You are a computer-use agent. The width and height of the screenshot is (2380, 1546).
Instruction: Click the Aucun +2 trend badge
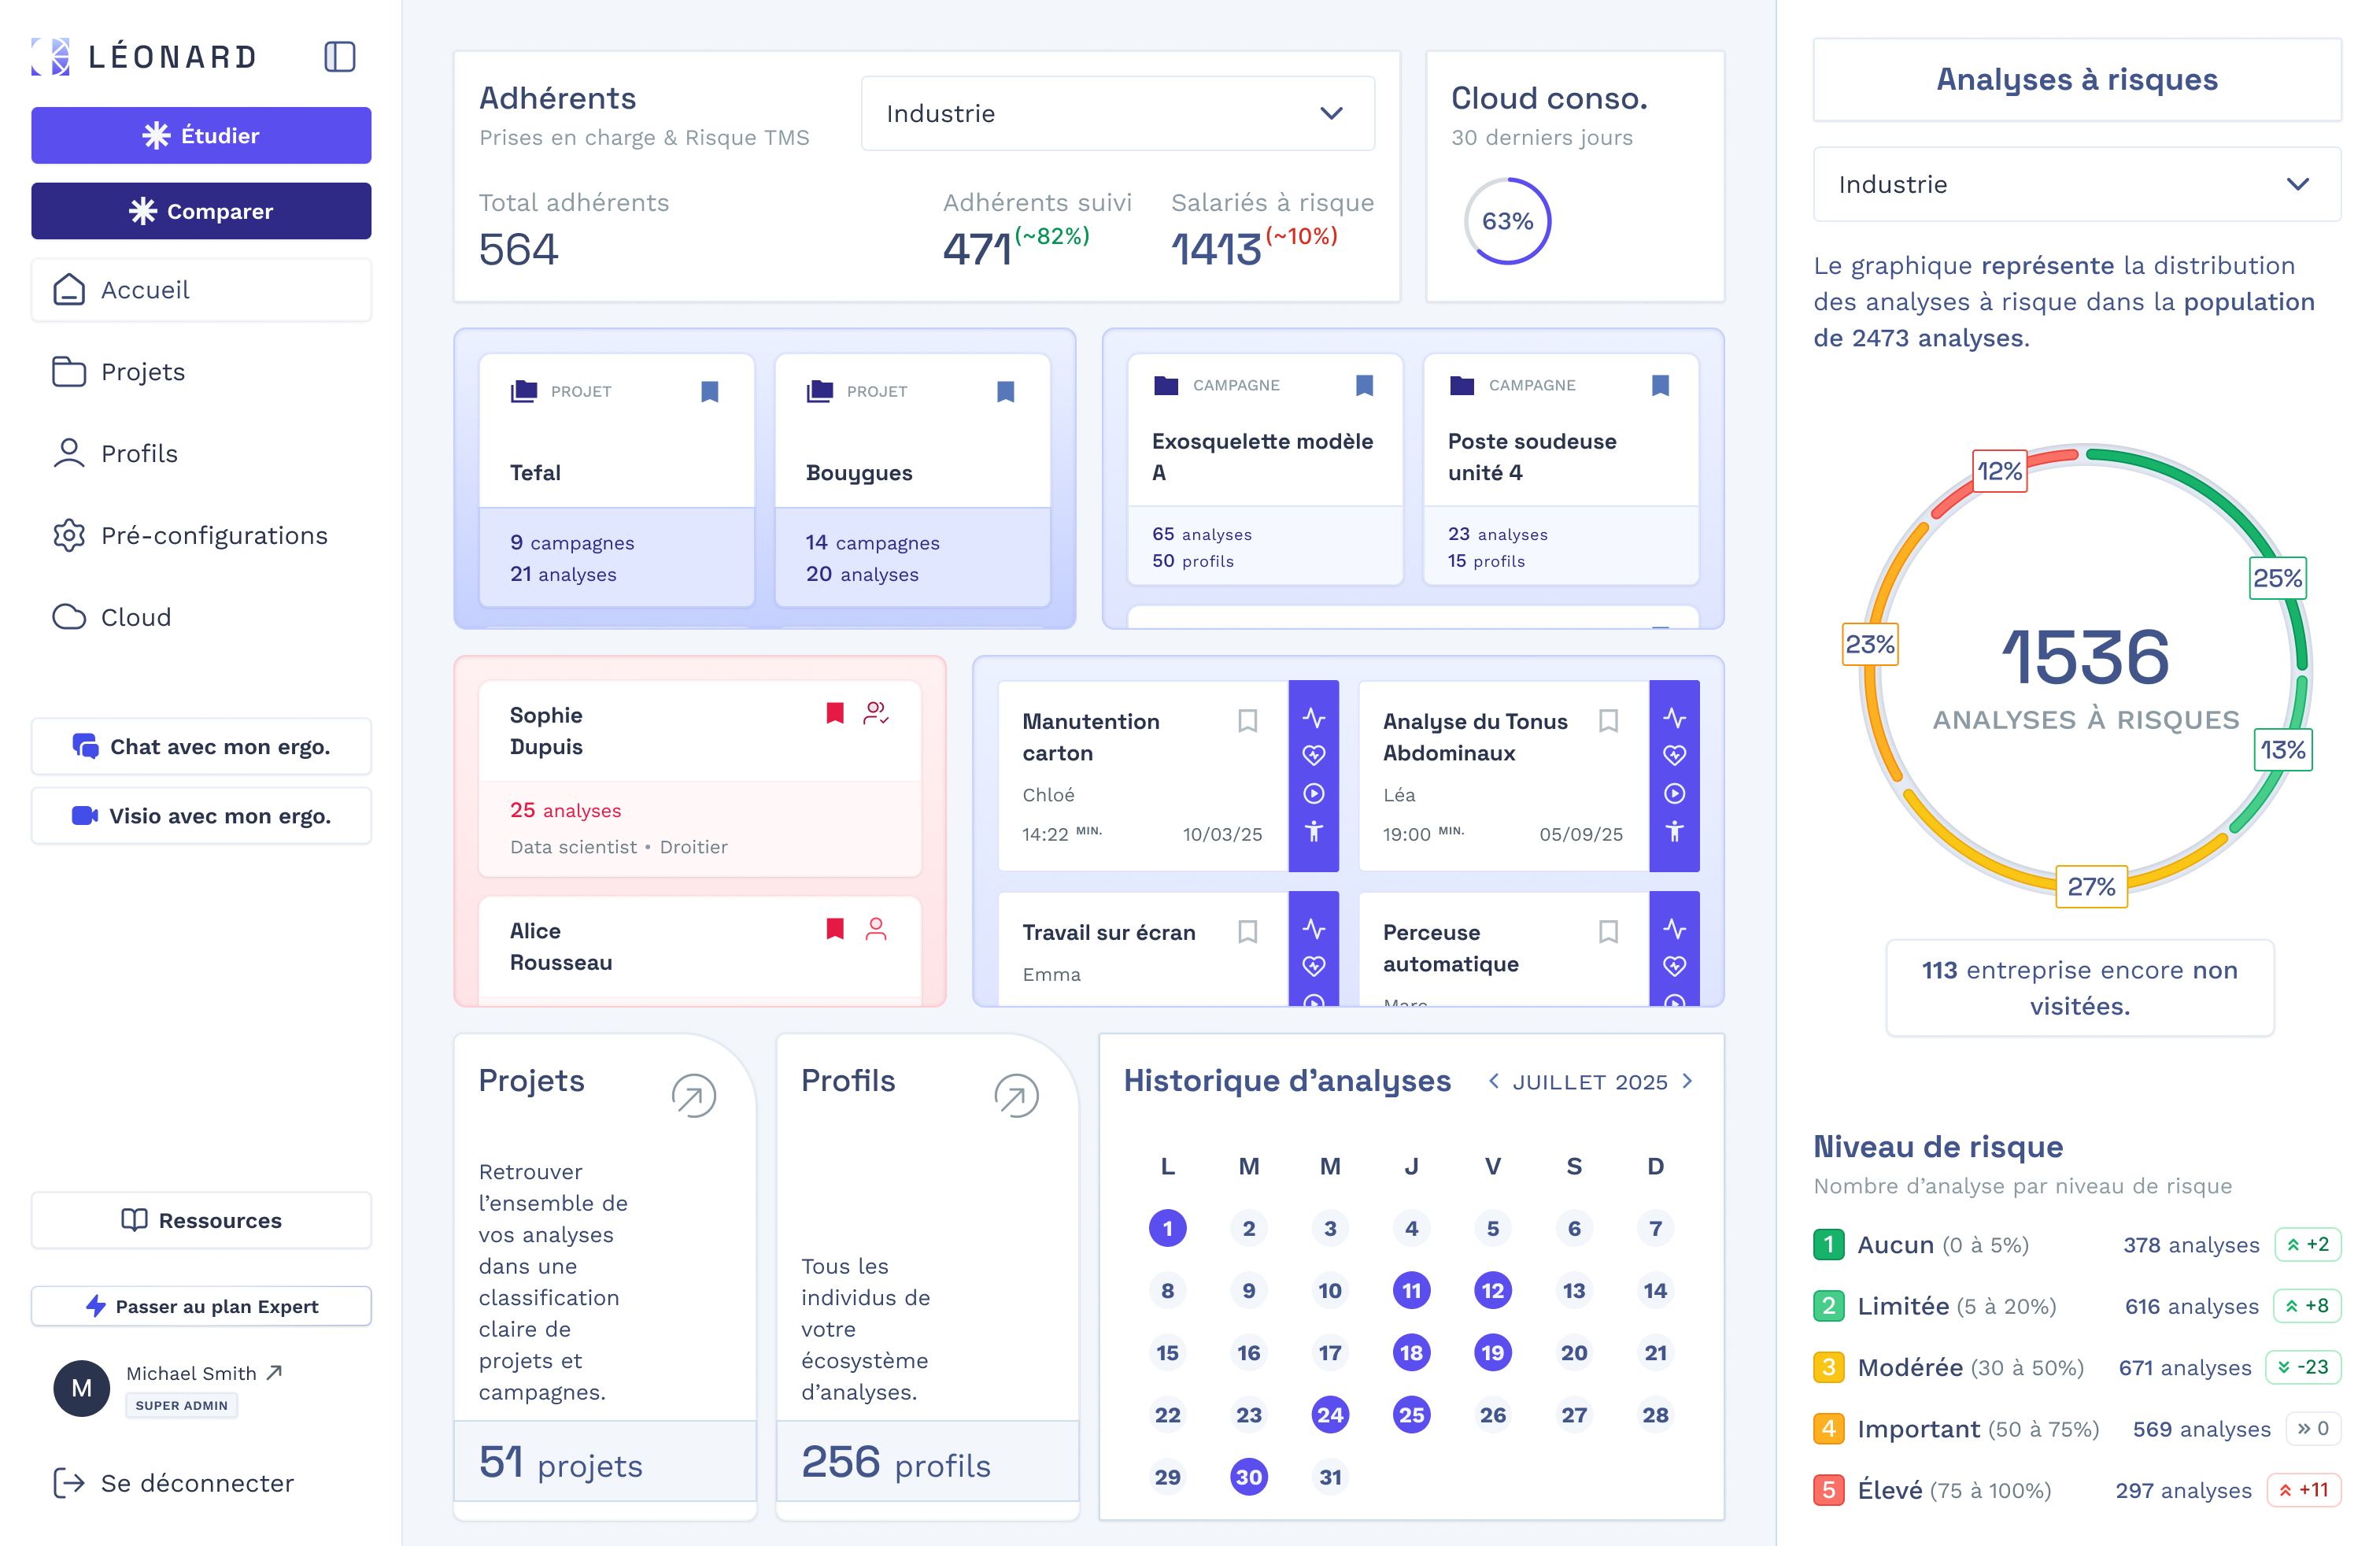coord(2307,1244)
